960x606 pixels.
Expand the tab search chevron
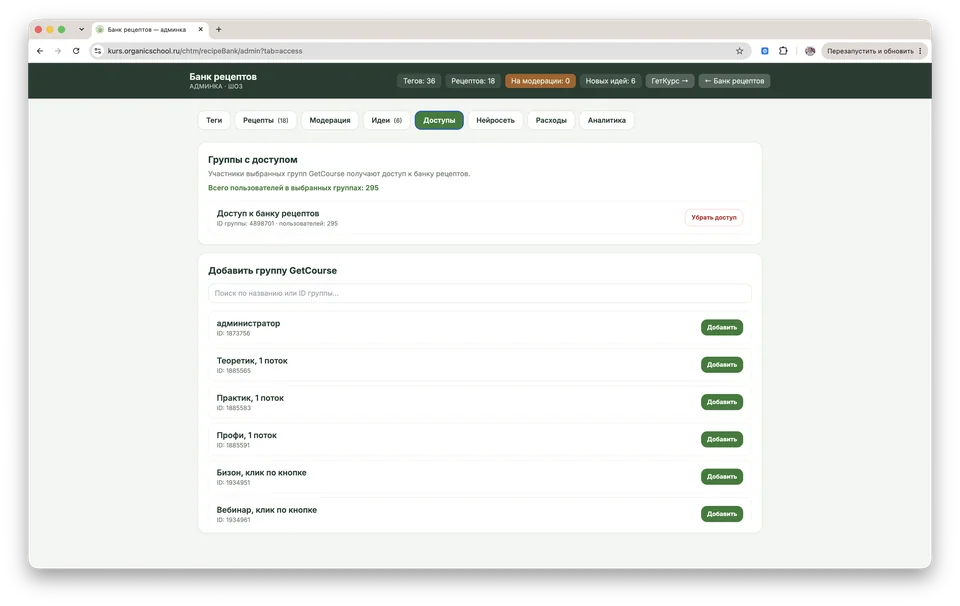81,29
